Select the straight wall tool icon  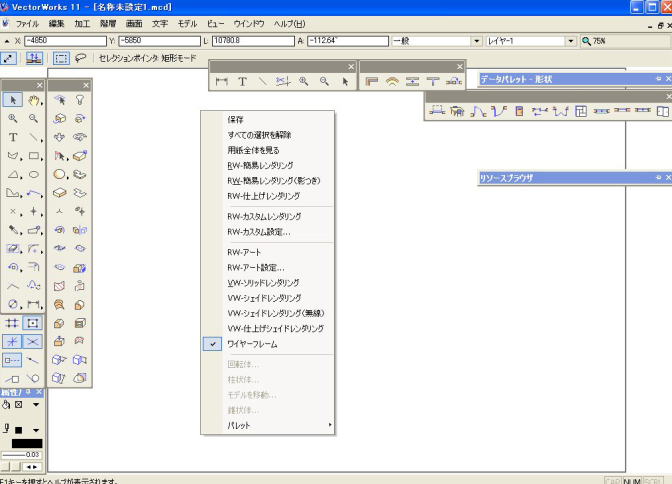372,81
